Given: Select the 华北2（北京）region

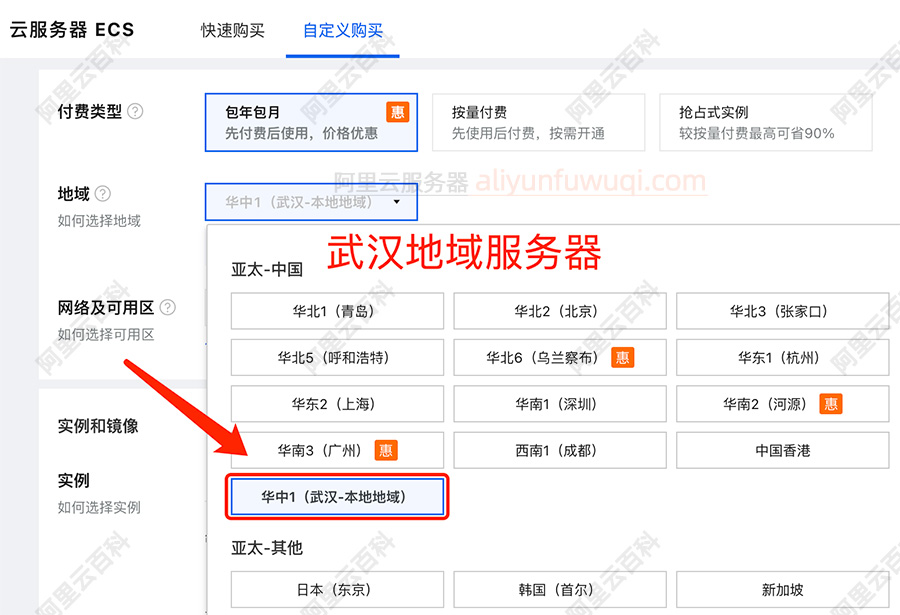Looking at the screenshot, I should [x=559, y=311].
